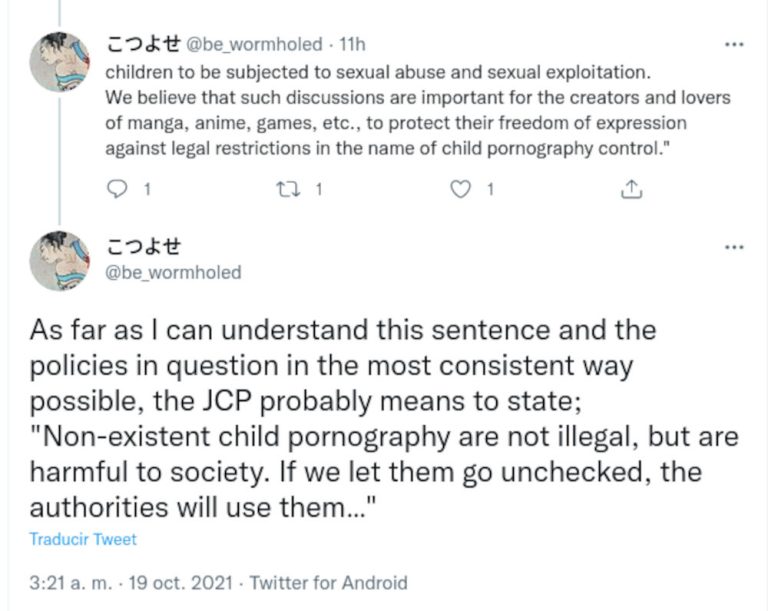Viewport: 768px width, 611px height.
Task: Open the more options dots on the main tweet
Action: click(734, 246)
